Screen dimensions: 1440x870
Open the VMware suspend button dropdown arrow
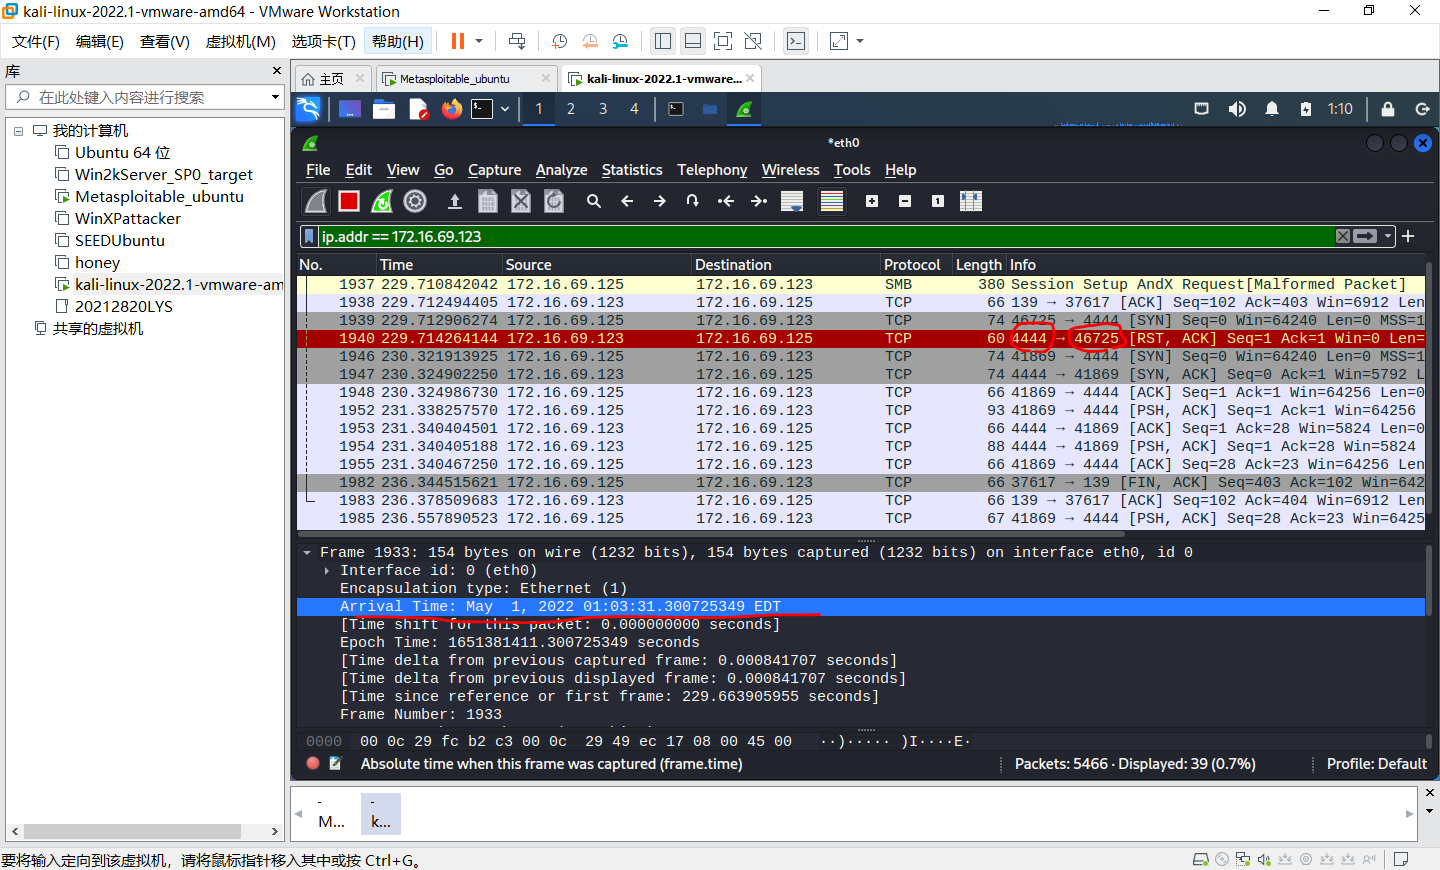[479, 41]
